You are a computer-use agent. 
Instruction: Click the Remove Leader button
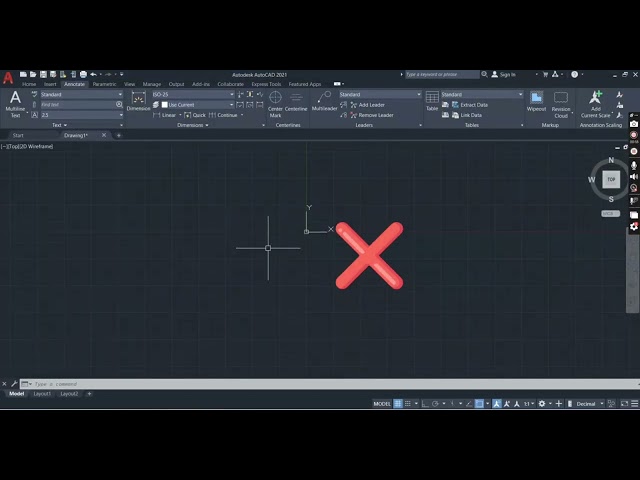[371, 115]
